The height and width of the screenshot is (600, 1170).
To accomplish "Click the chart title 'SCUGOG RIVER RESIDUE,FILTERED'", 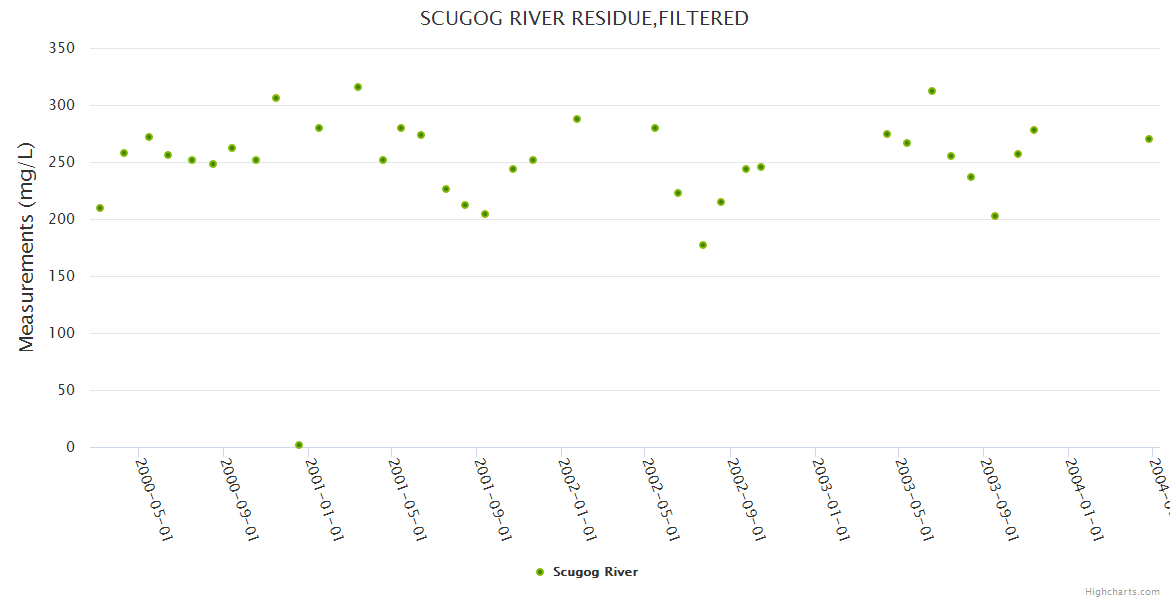I will pyautogui.click(x=584, y=18).
